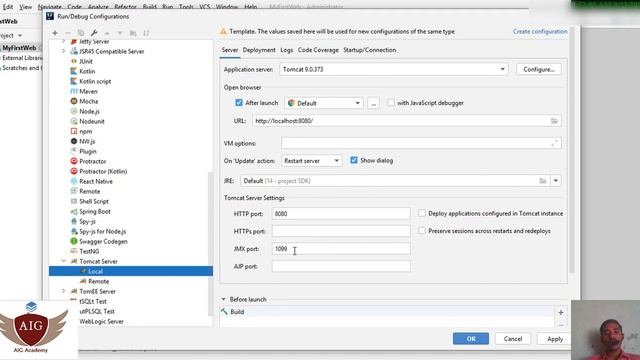Select Local under Tomcat Server
Viewport: 640px width, 360px height.
tap(131, 271)
